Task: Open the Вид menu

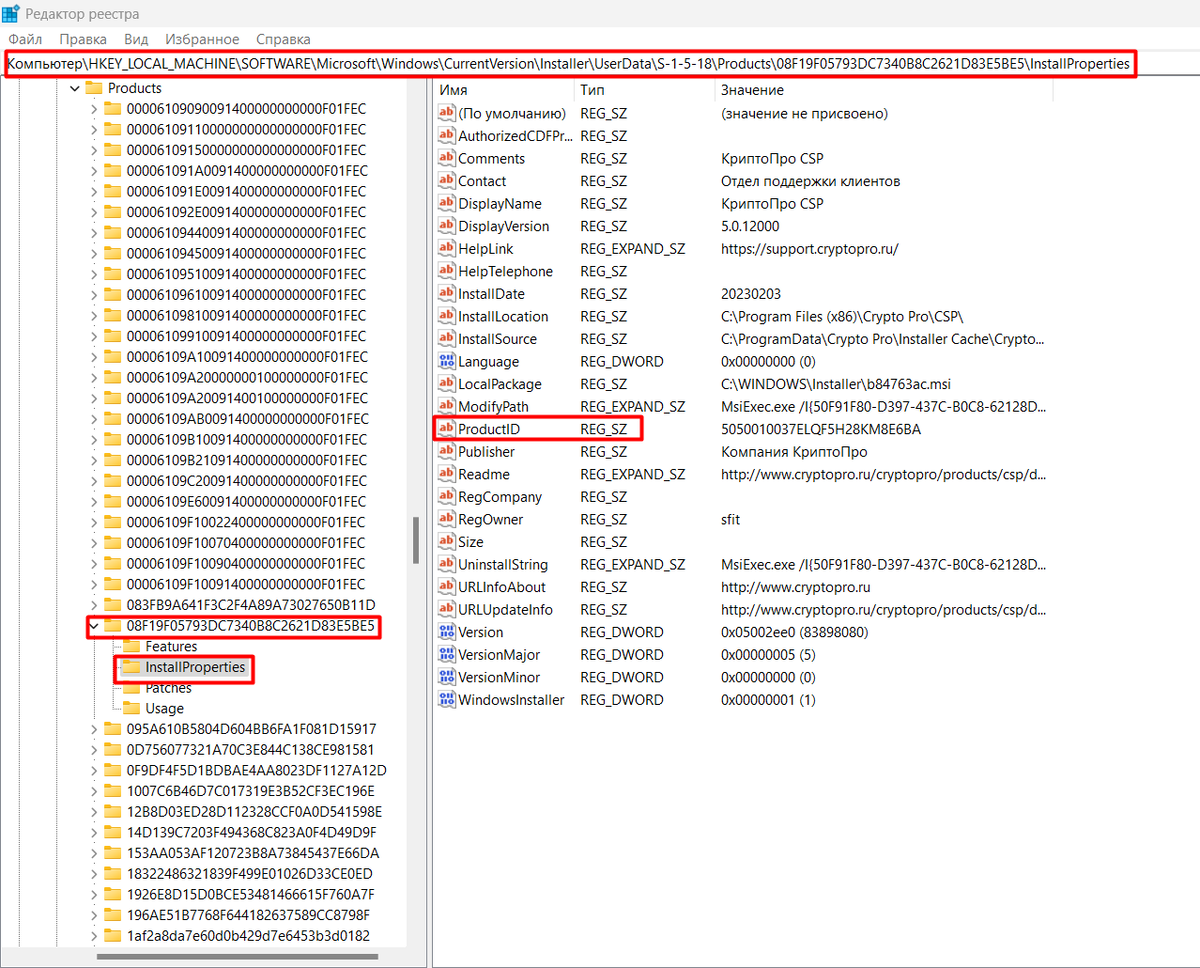Action: coord(136,39)
